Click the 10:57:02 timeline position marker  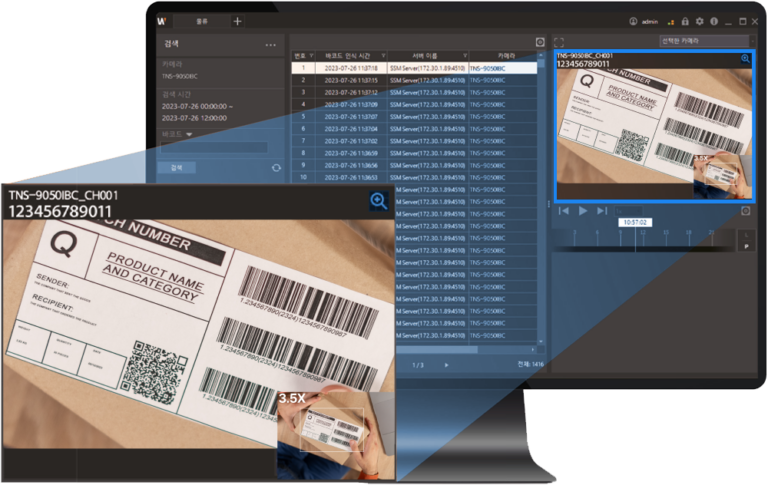tap(635, 222)
